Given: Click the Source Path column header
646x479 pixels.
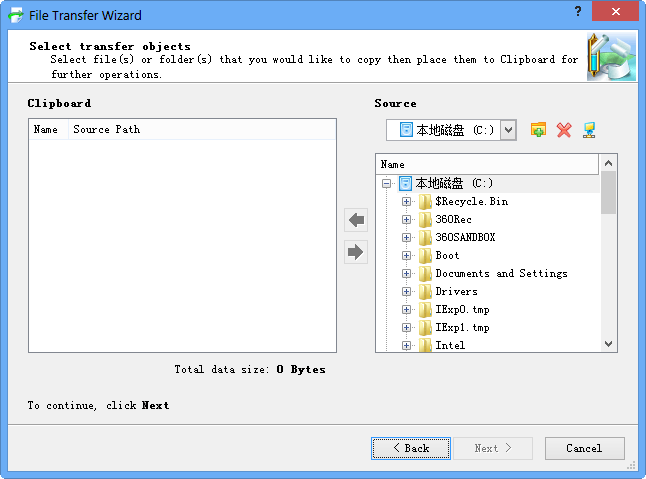Looking at the screenshot, I should (x=106, y=129).
